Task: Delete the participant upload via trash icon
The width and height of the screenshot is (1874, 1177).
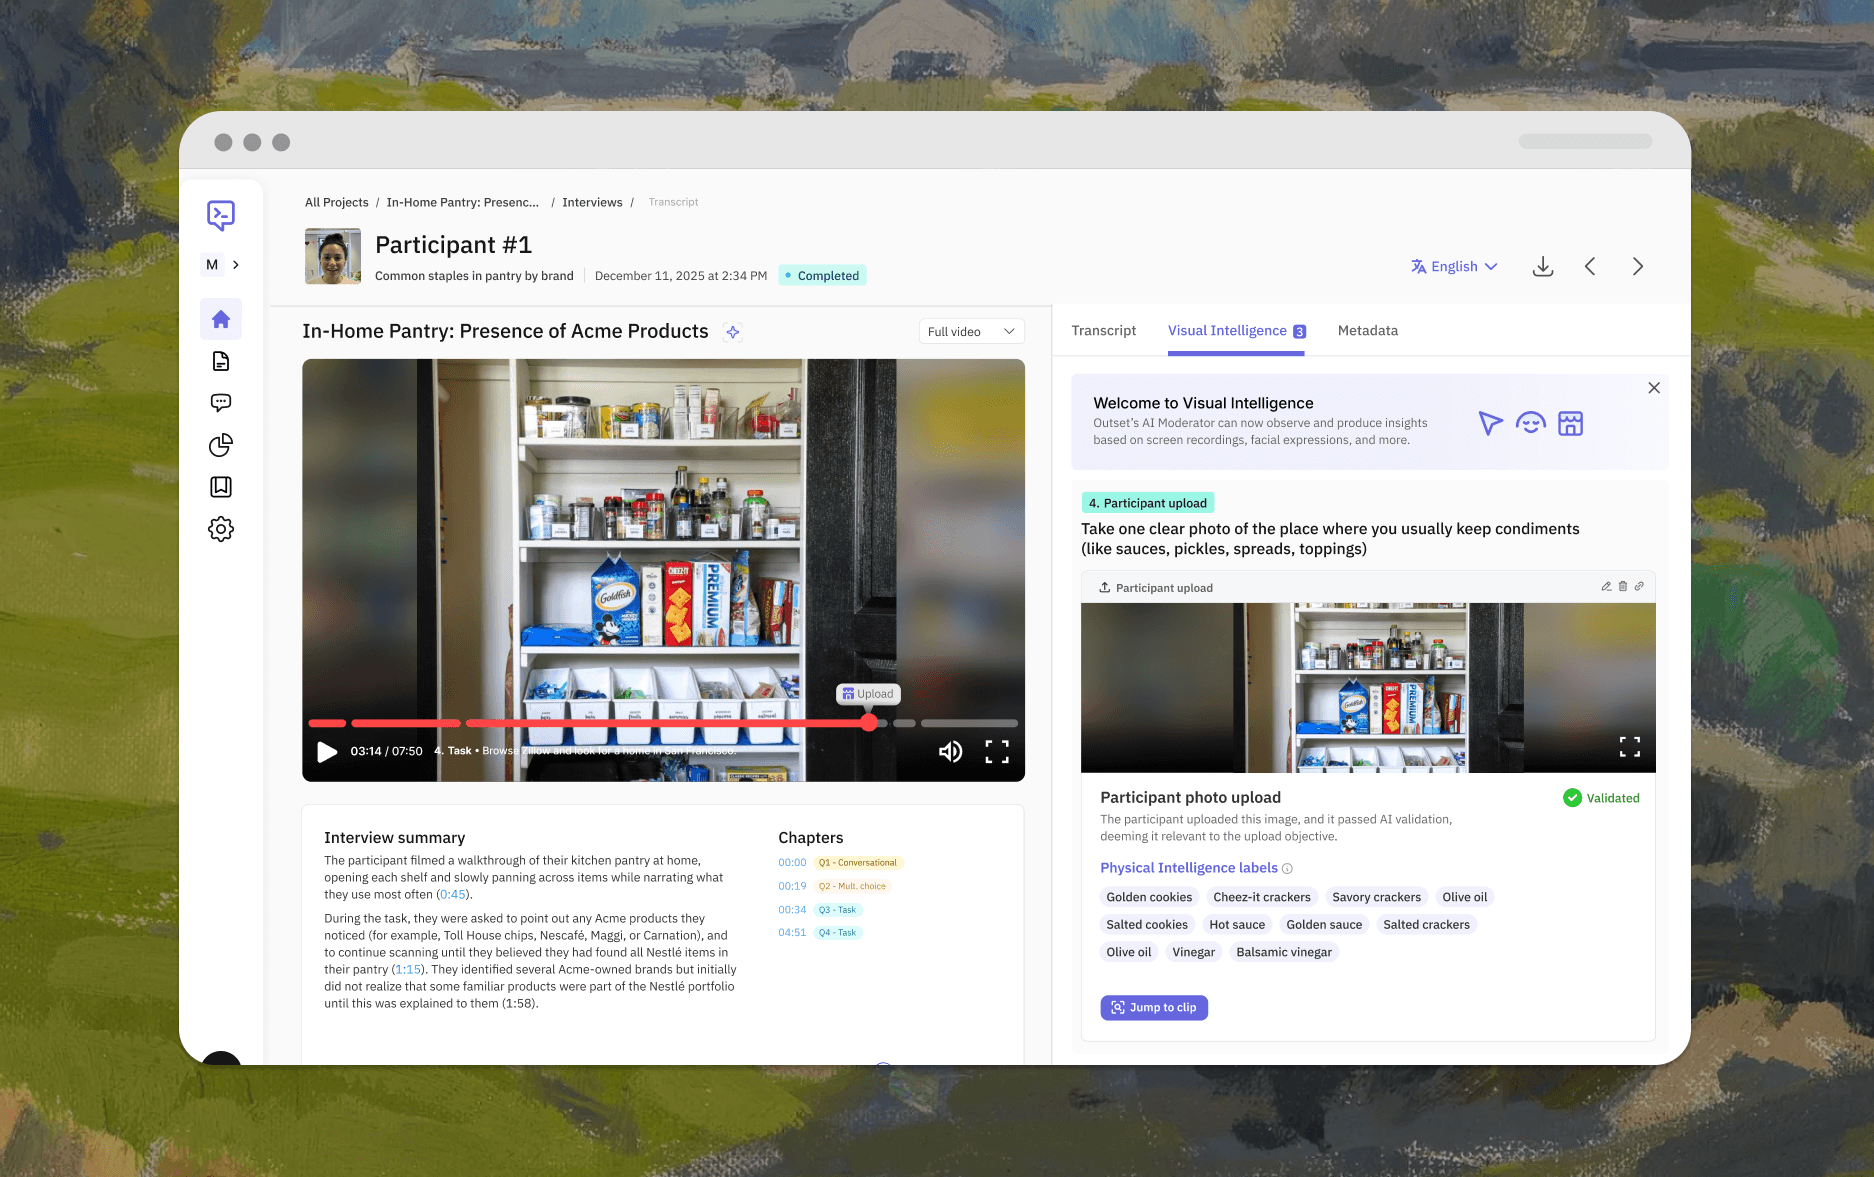Action: (1623, 587)
